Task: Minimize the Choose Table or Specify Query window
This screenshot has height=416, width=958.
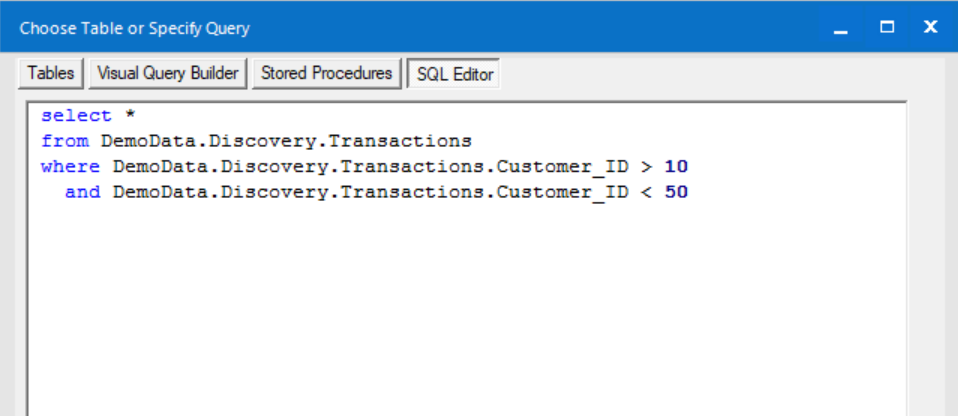Action: click(841, 28)
